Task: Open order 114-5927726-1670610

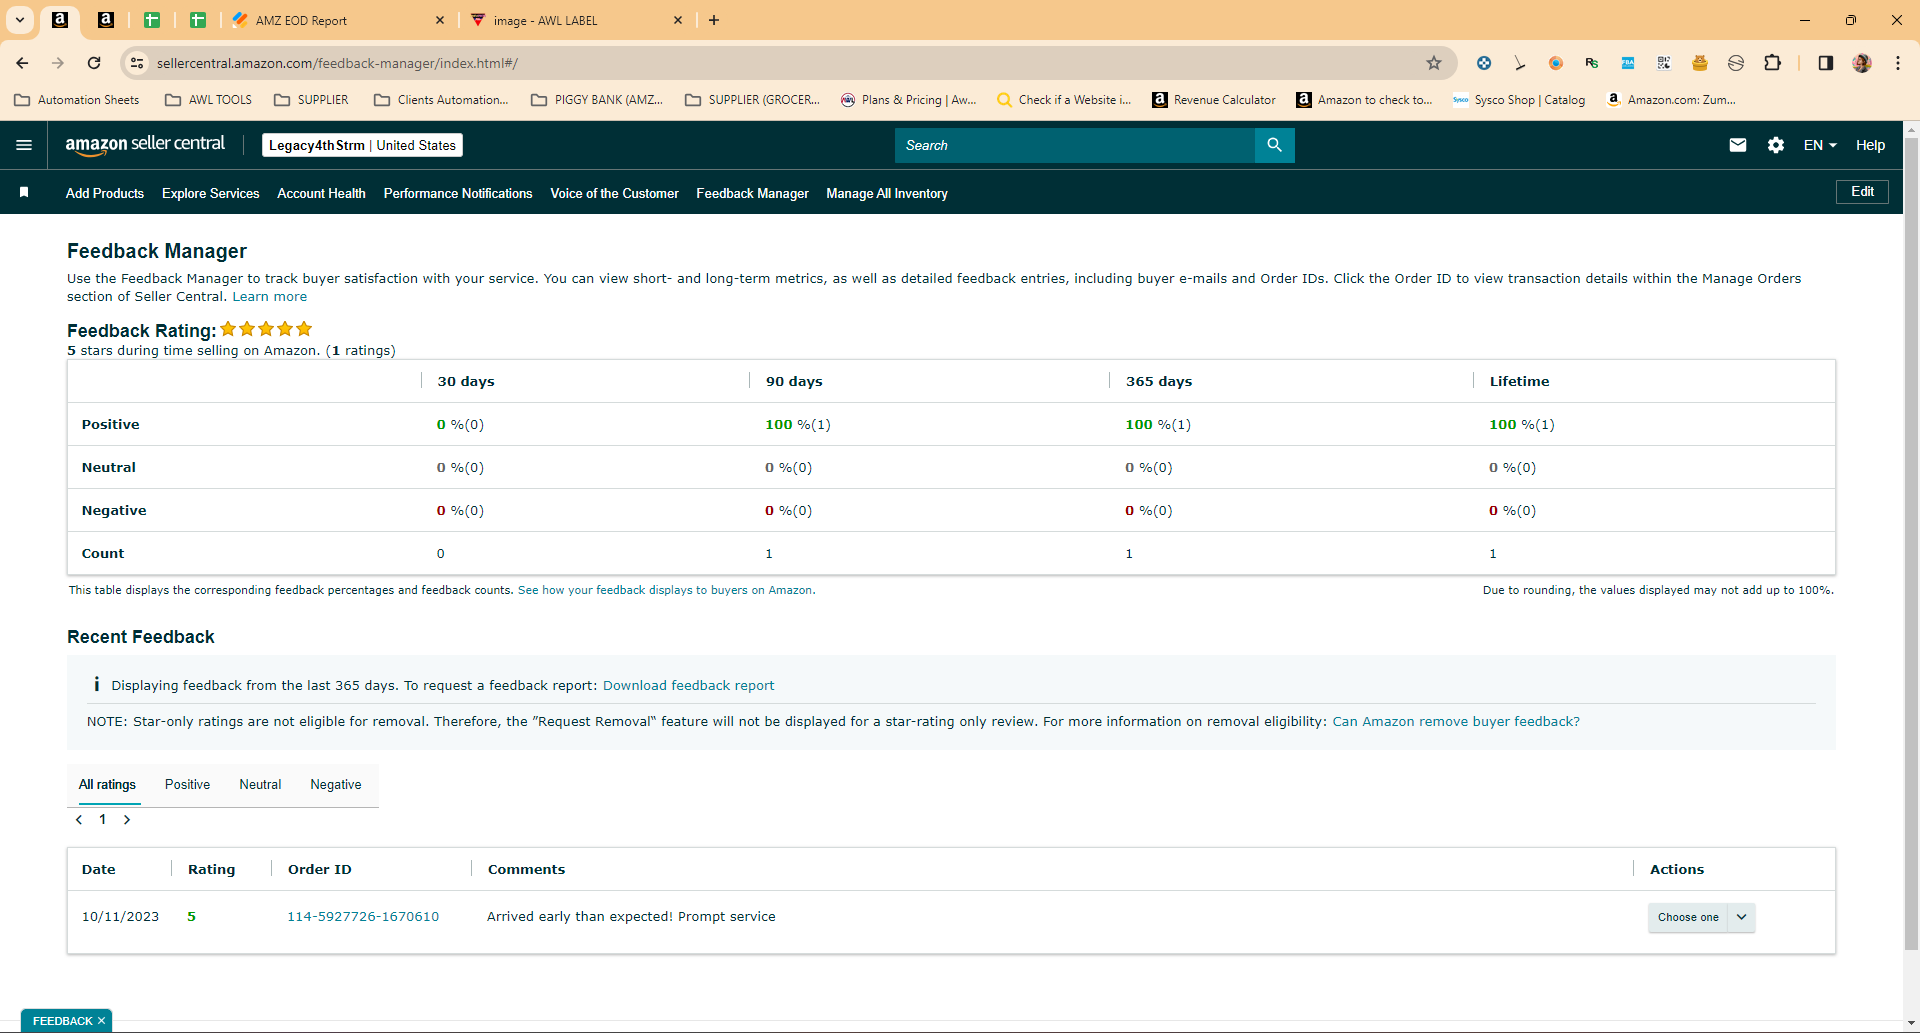Action: pyautogui.click(x=363, y=917)
